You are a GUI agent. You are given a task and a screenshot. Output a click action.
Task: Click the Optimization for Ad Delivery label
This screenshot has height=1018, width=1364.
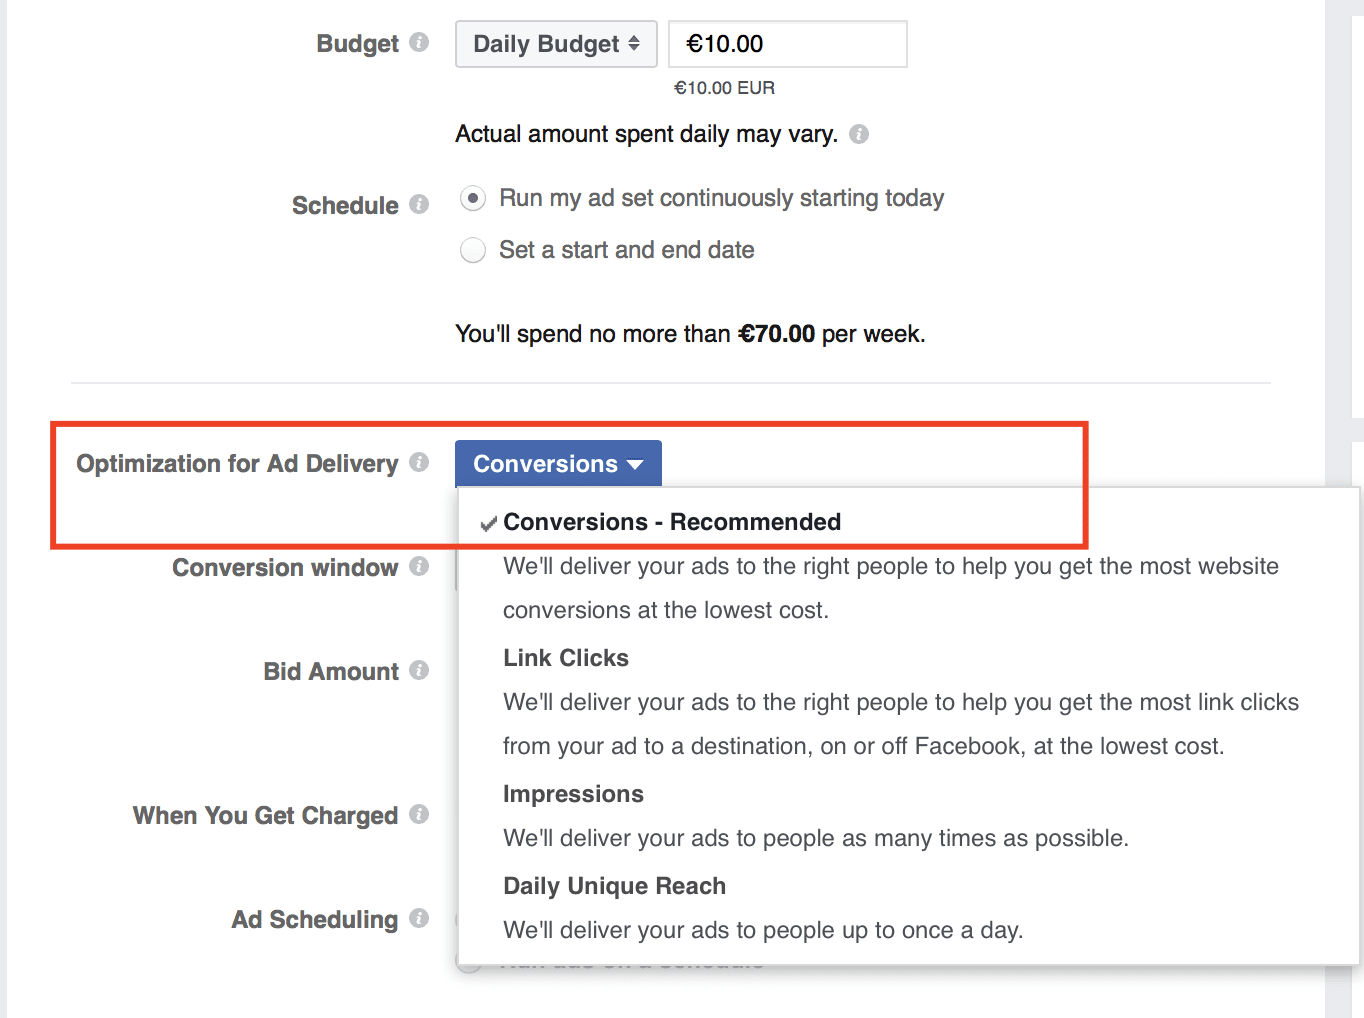[237, 464]
